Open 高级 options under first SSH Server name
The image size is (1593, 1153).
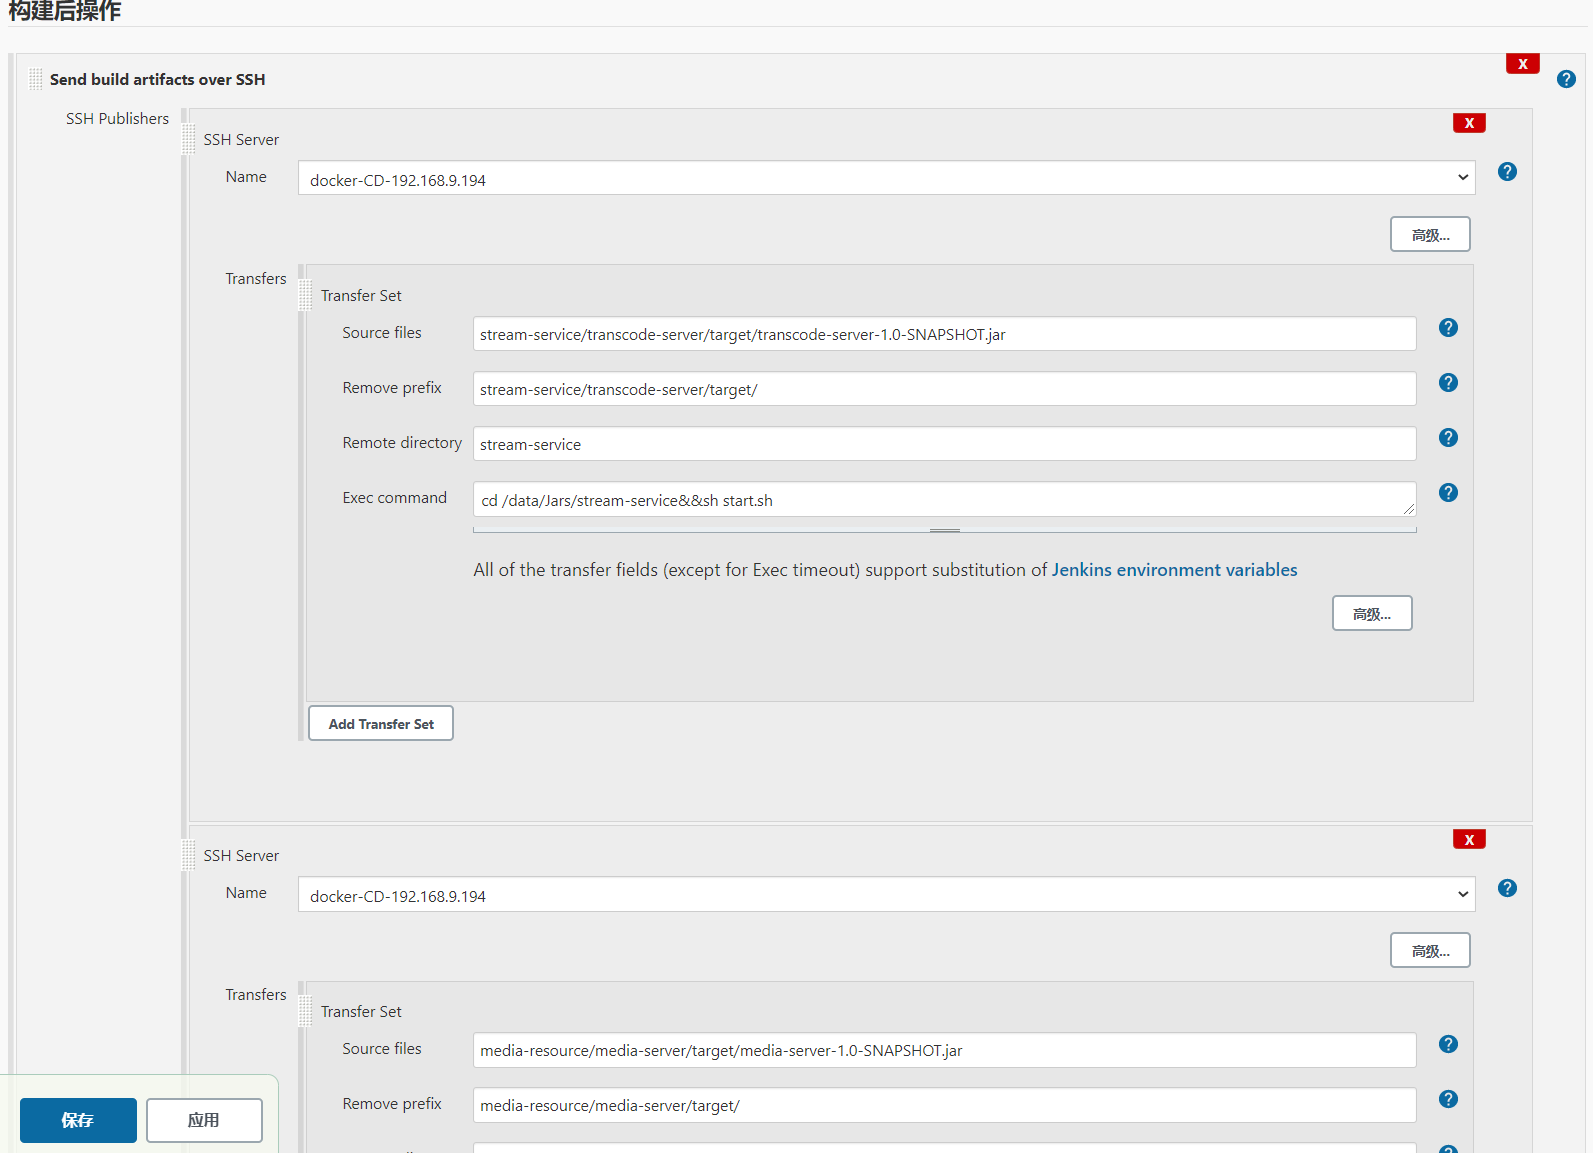pos(1430,235)
